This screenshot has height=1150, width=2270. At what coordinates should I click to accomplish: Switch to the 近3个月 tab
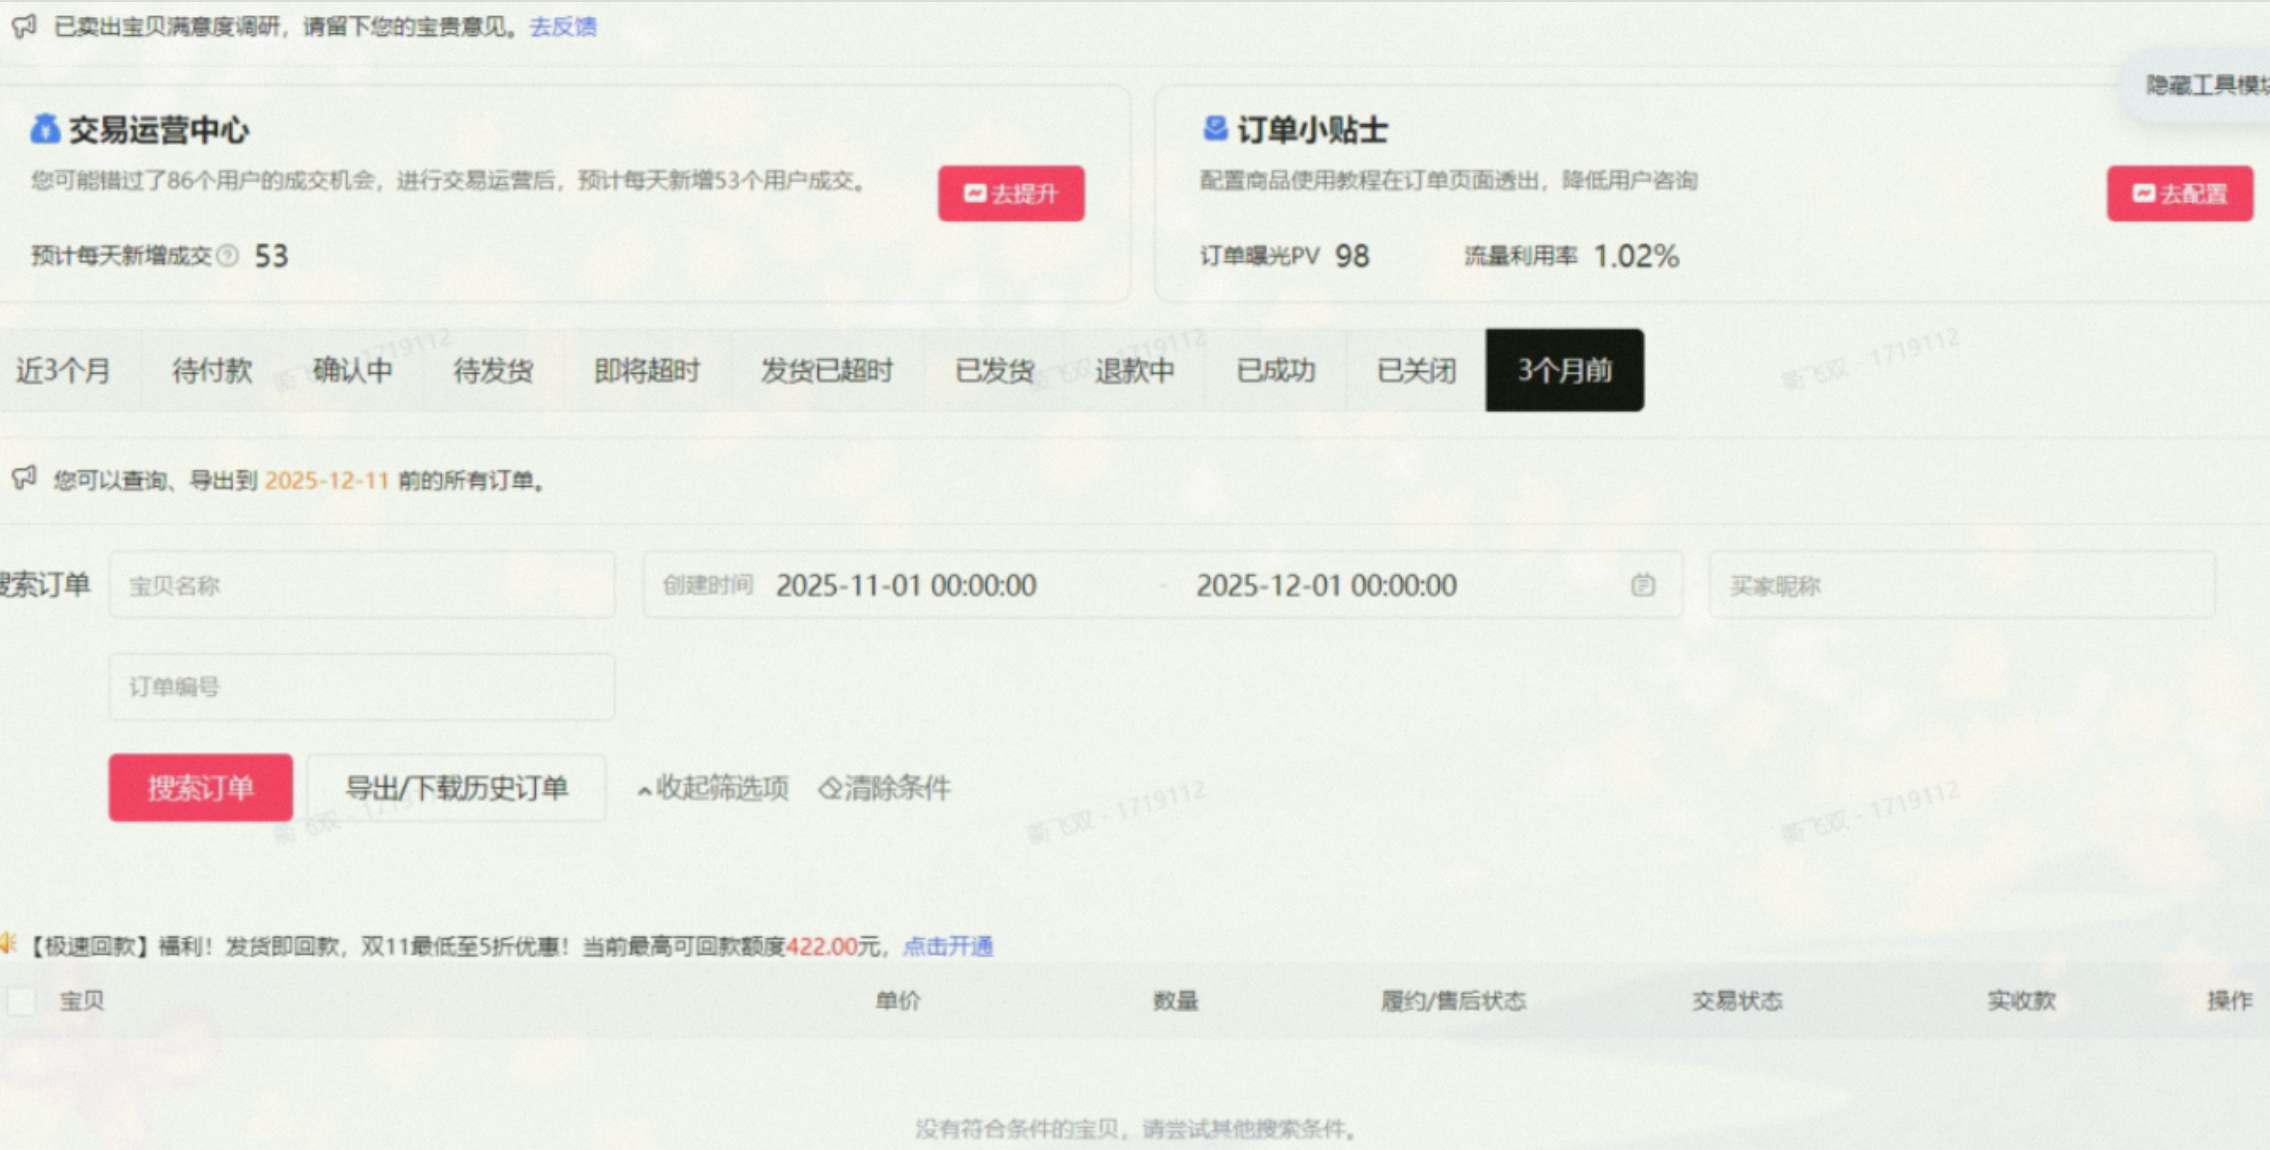tap(62, 371)
